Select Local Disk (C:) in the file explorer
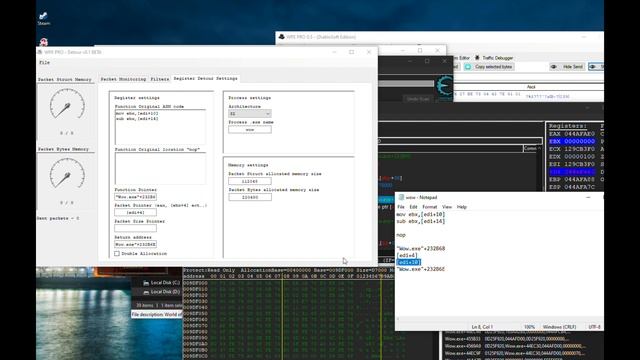Image resolution: width=640 pixels, height=360 pixels. 161,282
